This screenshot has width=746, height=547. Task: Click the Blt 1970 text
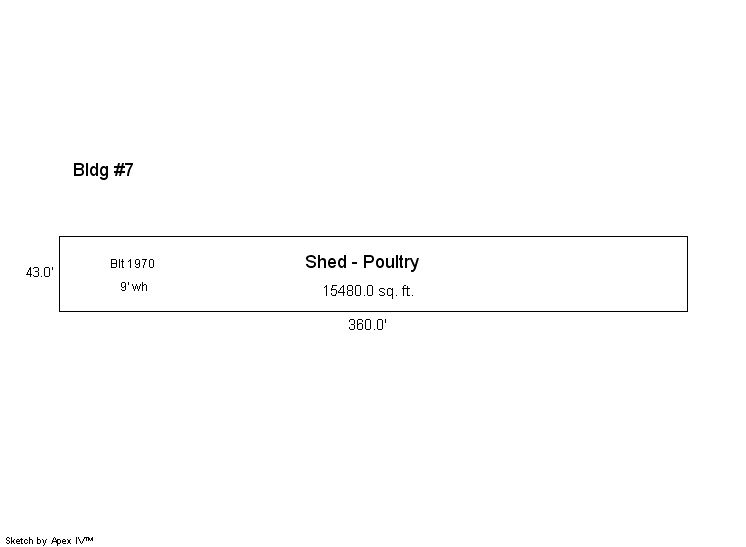tap(132, 264)
